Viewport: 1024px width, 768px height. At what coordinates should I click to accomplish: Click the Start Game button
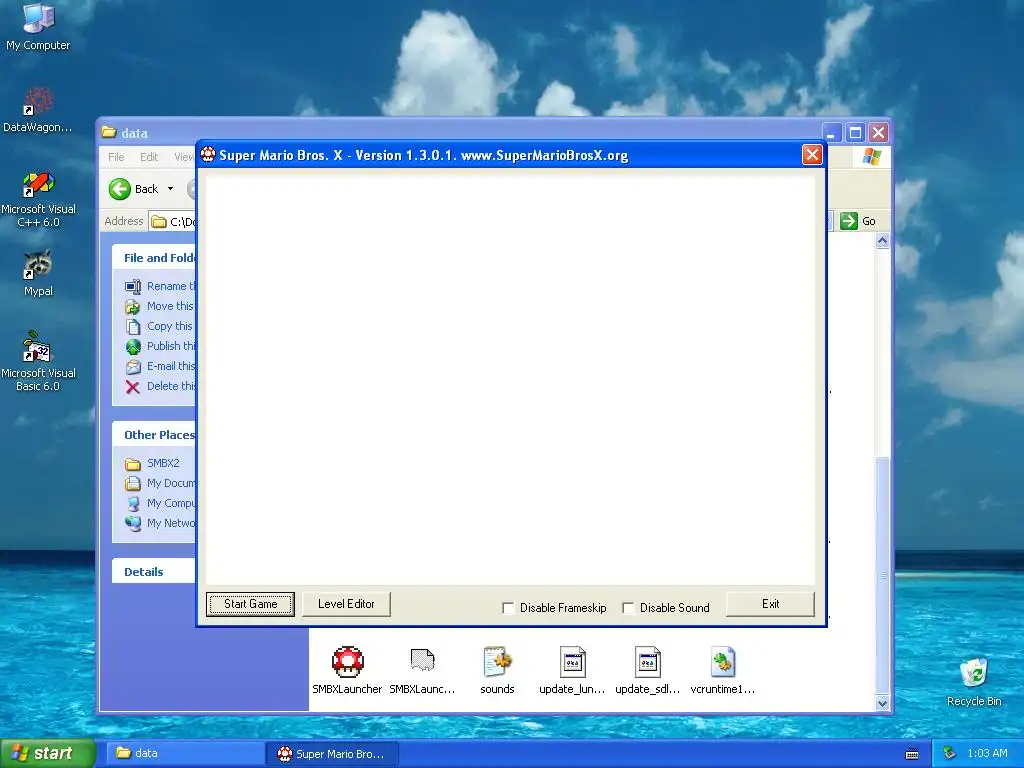coord(250,604)
